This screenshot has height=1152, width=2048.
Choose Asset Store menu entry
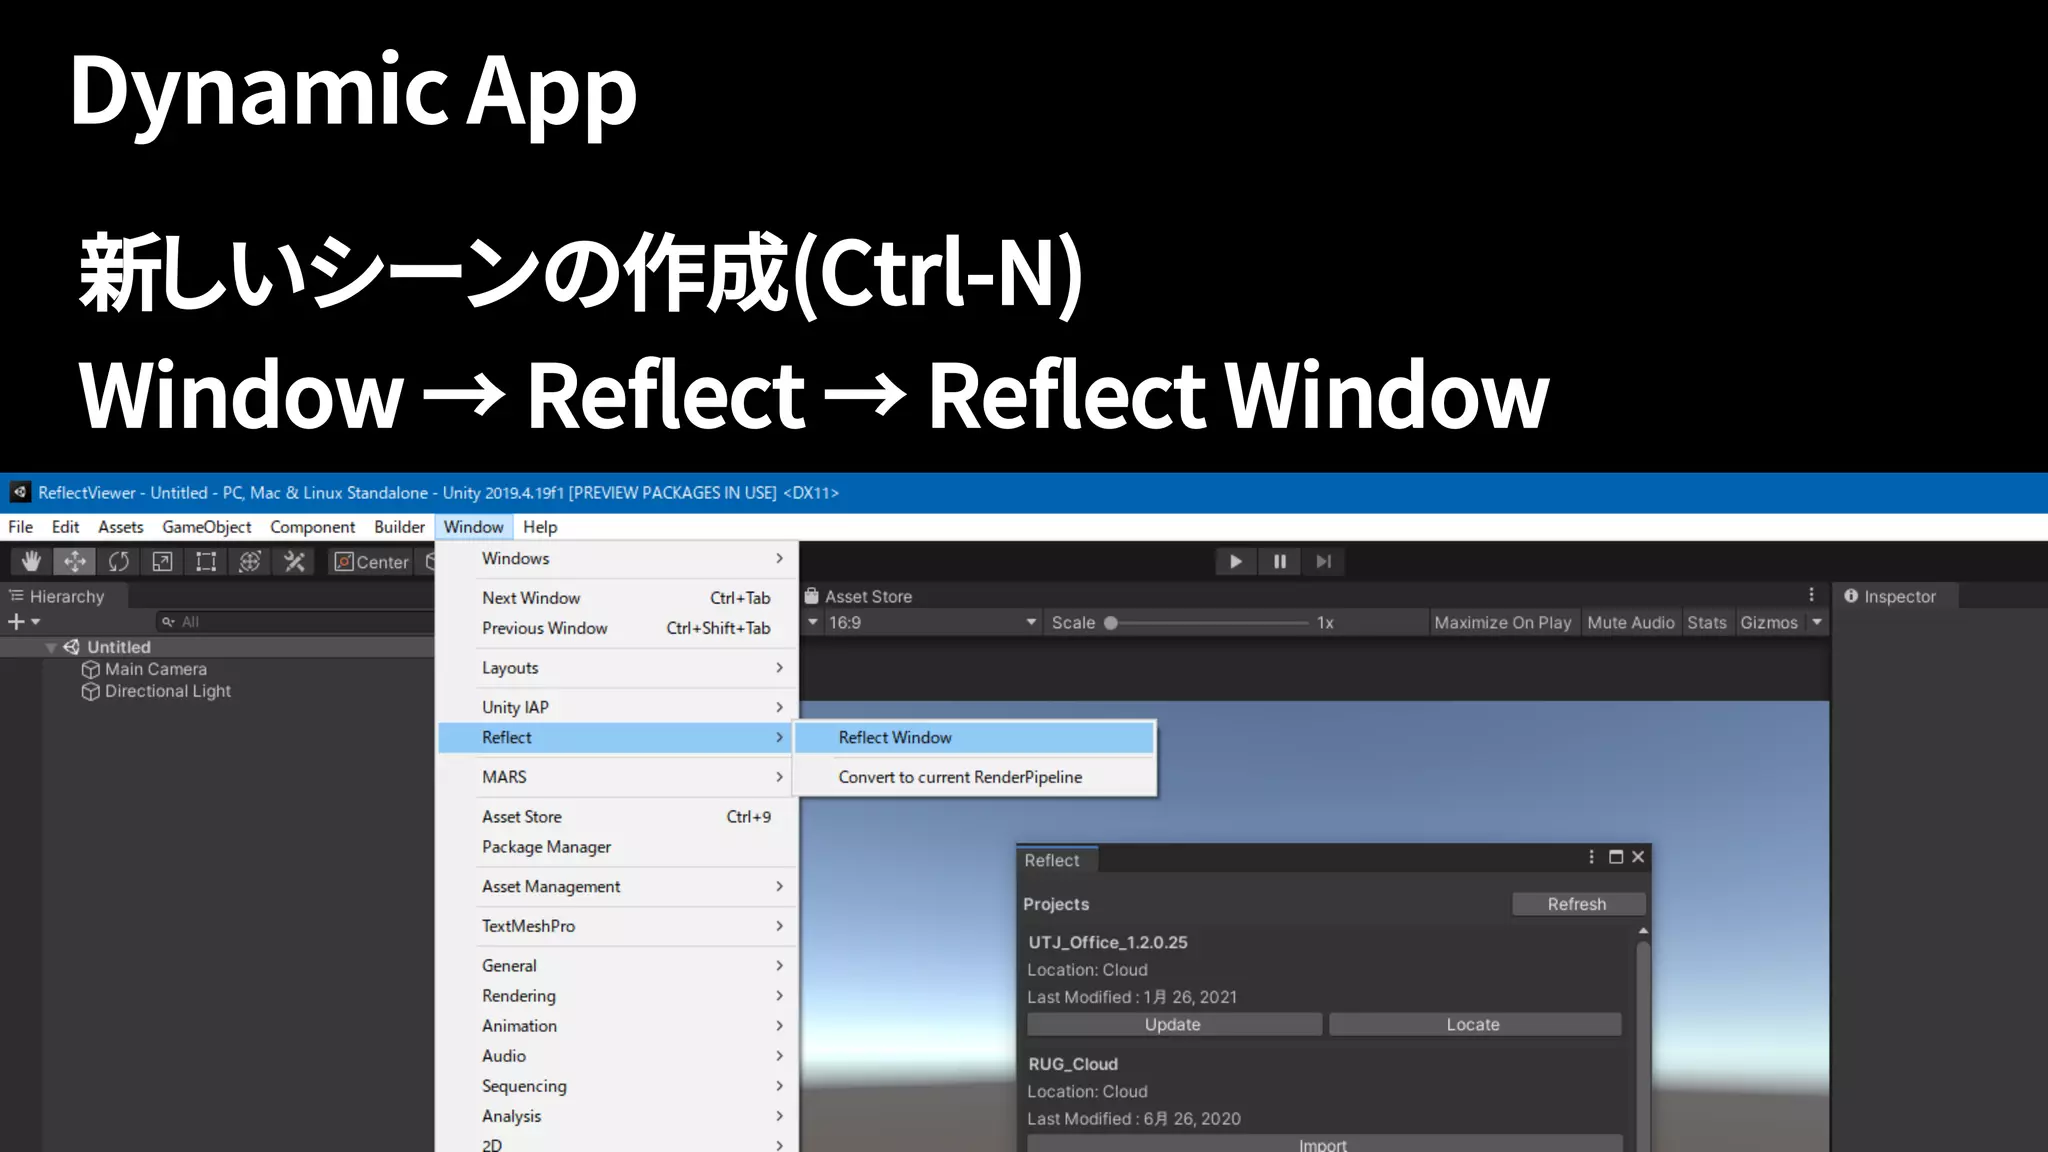(618, 817)
